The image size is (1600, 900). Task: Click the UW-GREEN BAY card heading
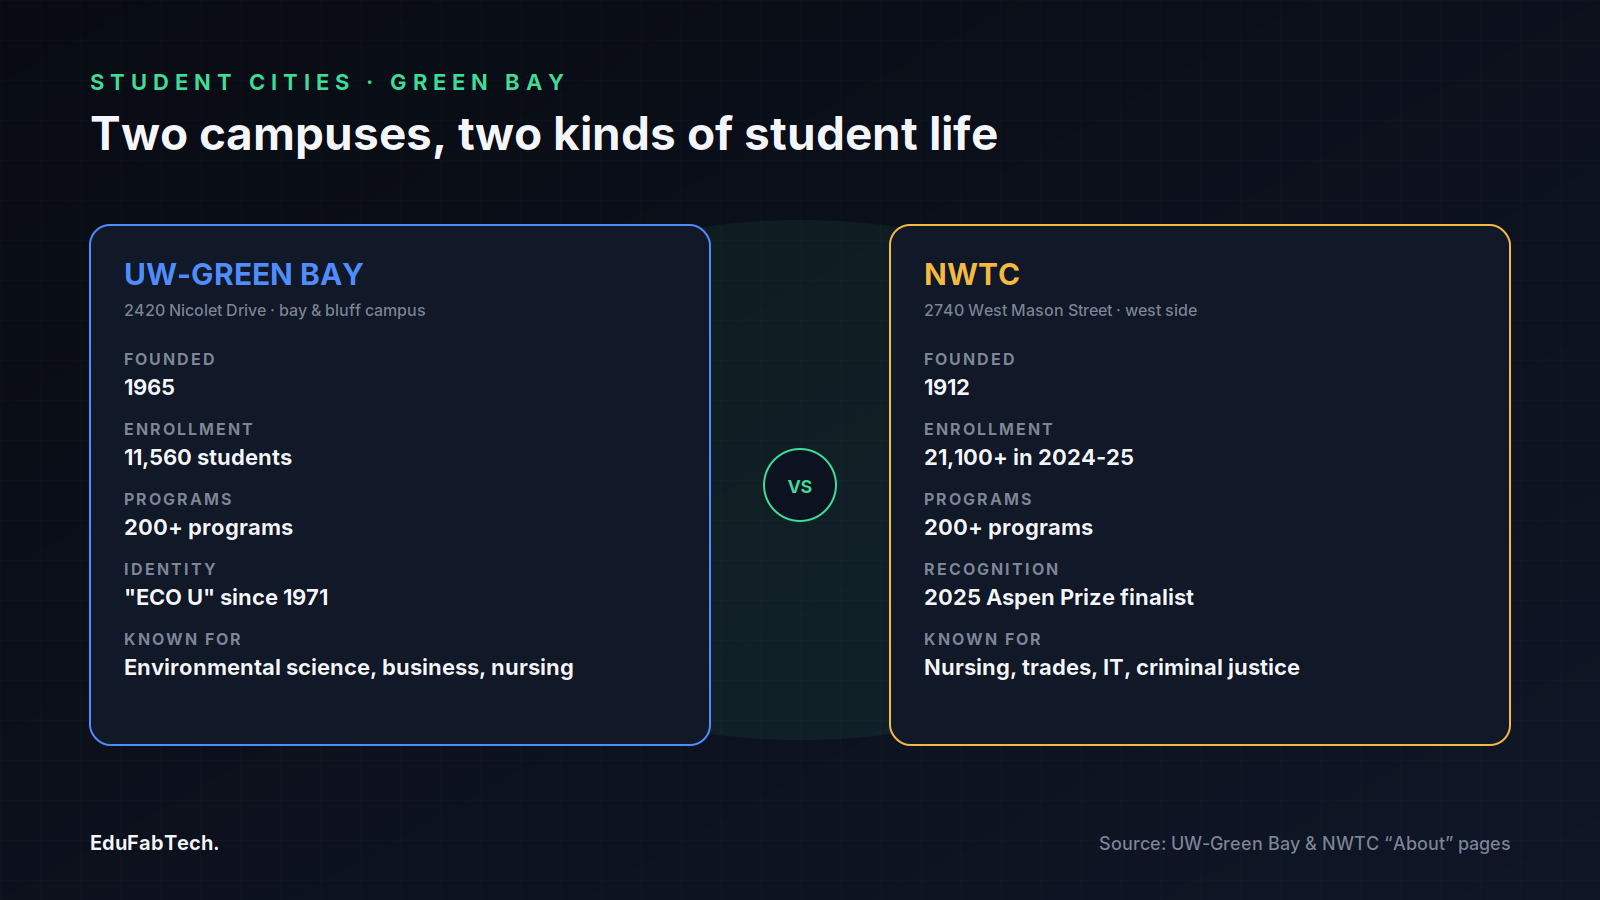tap(243, 274)
